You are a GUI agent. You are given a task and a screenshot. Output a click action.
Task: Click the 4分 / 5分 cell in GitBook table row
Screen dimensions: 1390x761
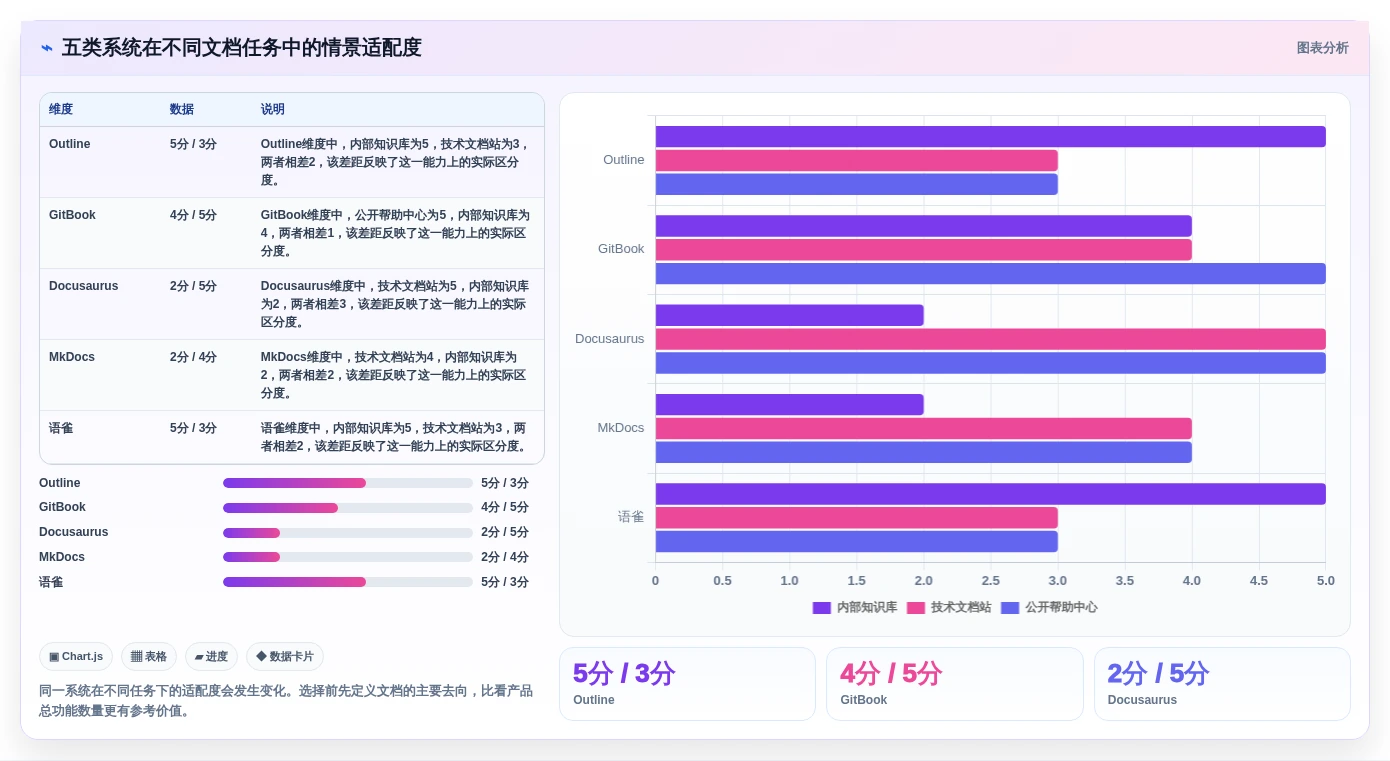[x=194, y=215]
